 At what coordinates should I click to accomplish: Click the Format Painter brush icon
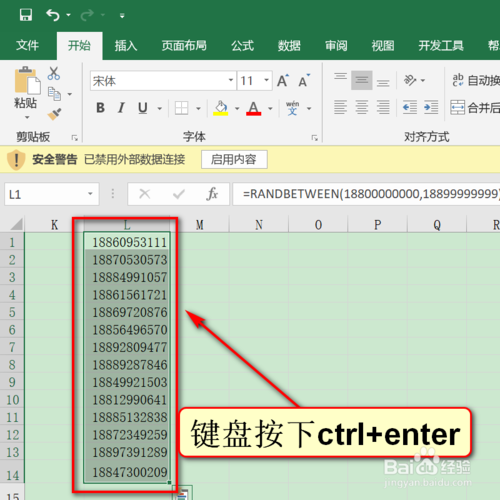click(54, 114)
